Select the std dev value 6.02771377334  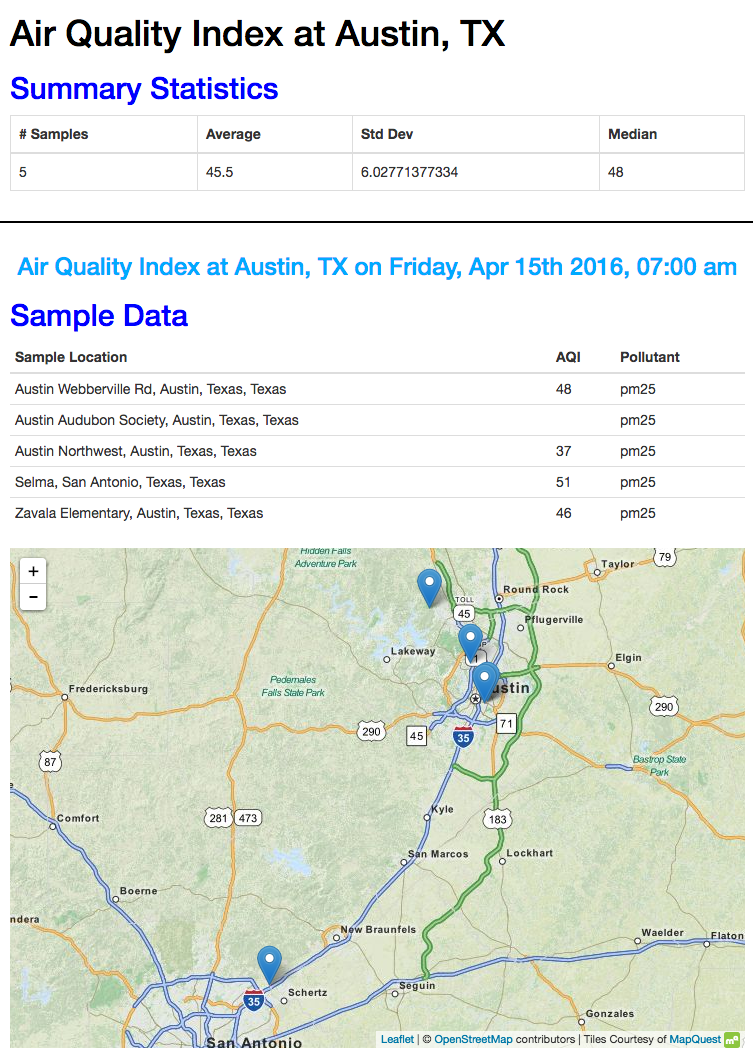tap(410, 172)
